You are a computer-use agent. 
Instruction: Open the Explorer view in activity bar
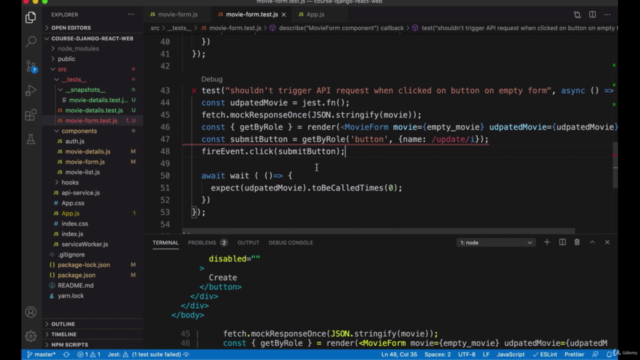click(x=31, y=17)
